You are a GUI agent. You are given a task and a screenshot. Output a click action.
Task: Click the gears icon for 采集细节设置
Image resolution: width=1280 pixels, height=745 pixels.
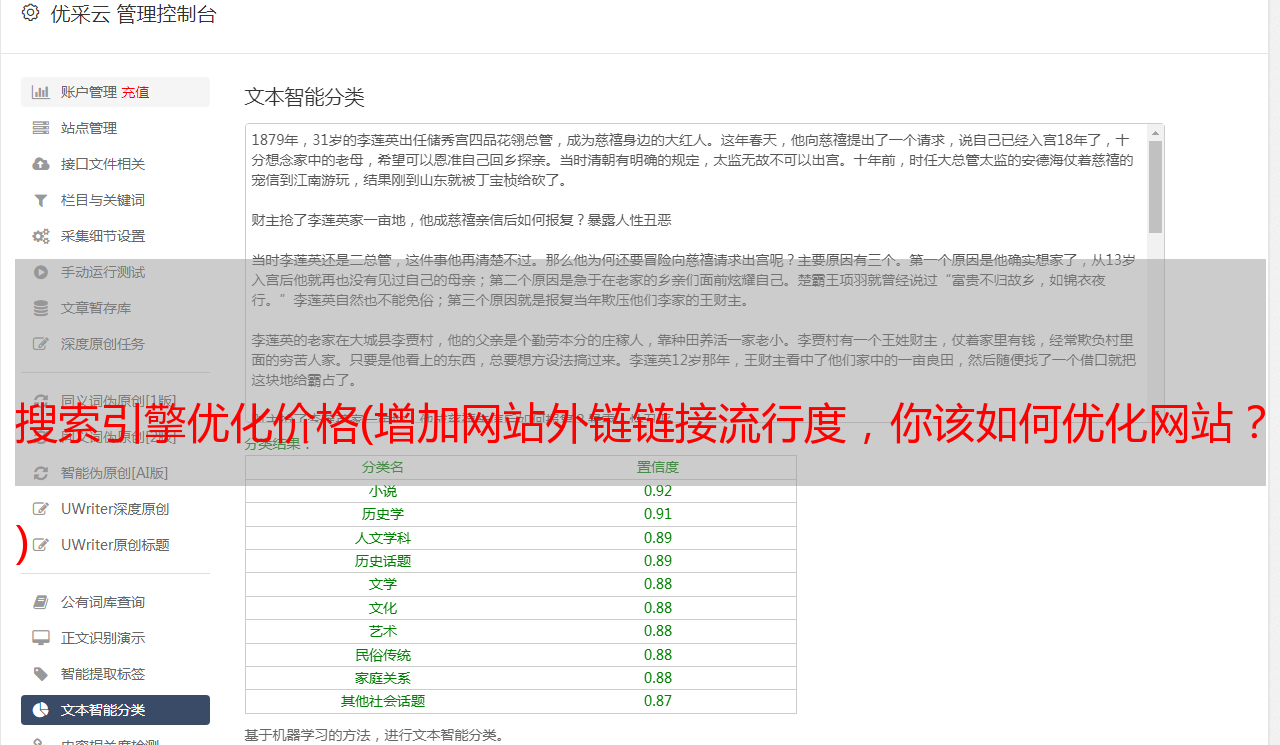click(x=41, y=236)
